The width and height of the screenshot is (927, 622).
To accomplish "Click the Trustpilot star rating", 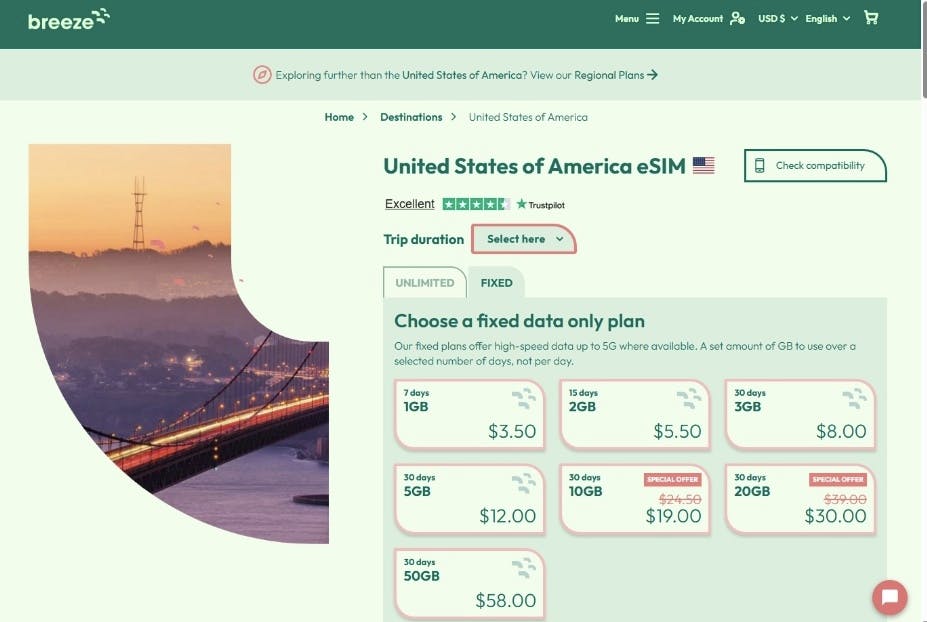I will pyautogui.click(x=476, y=204).
